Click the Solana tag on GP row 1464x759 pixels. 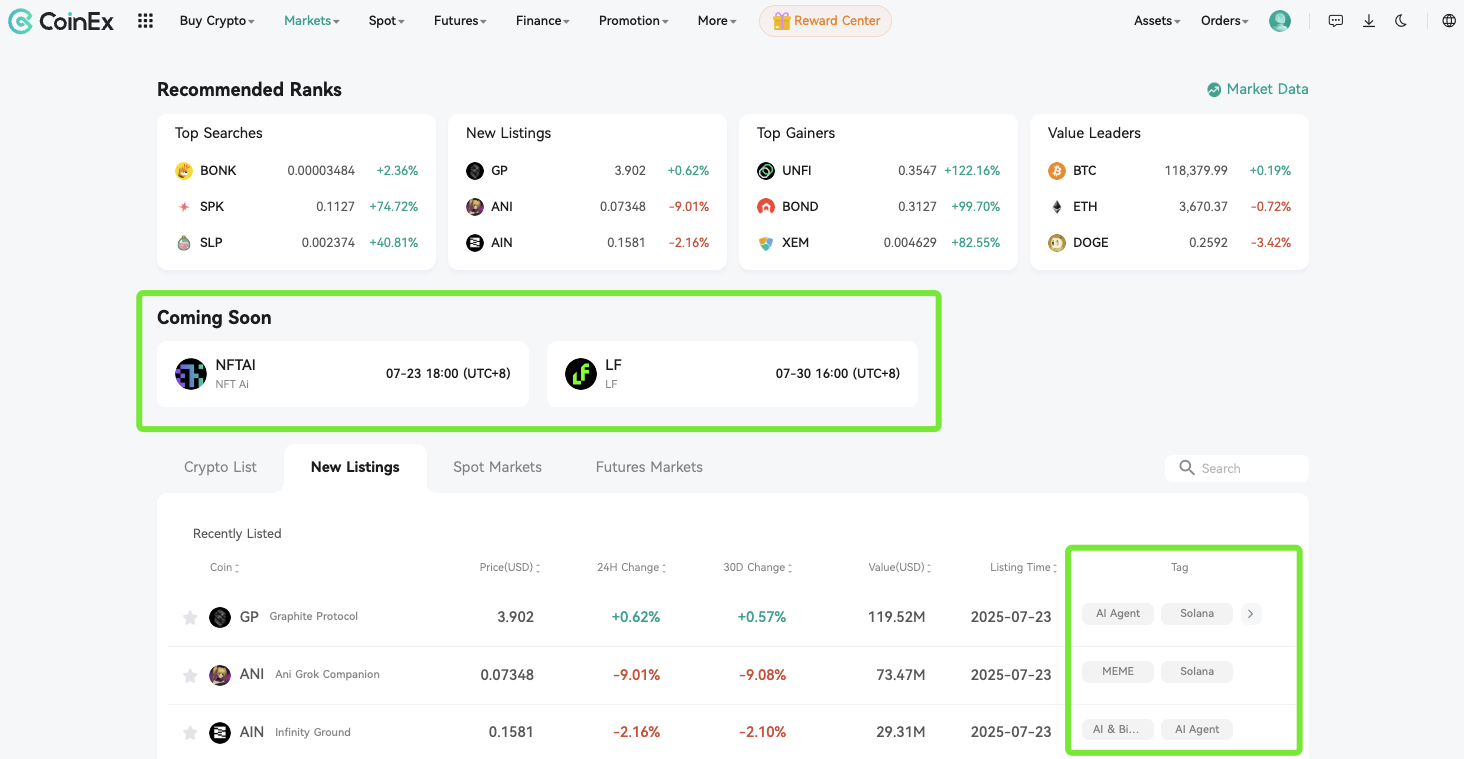click(1197, 614)
